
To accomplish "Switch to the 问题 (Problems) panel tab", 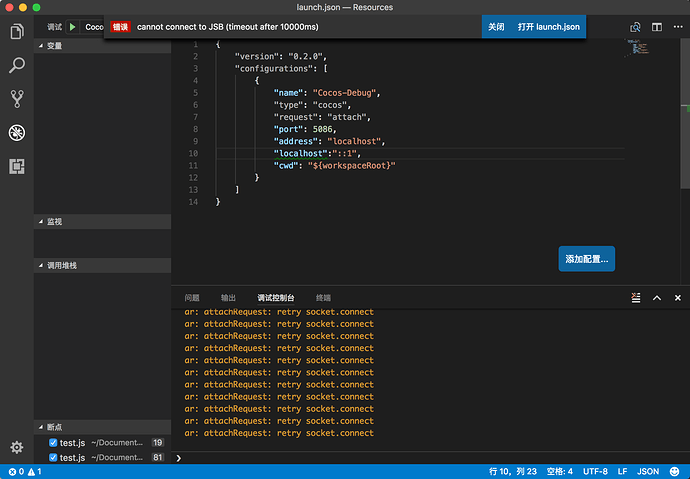I will 192,298.
